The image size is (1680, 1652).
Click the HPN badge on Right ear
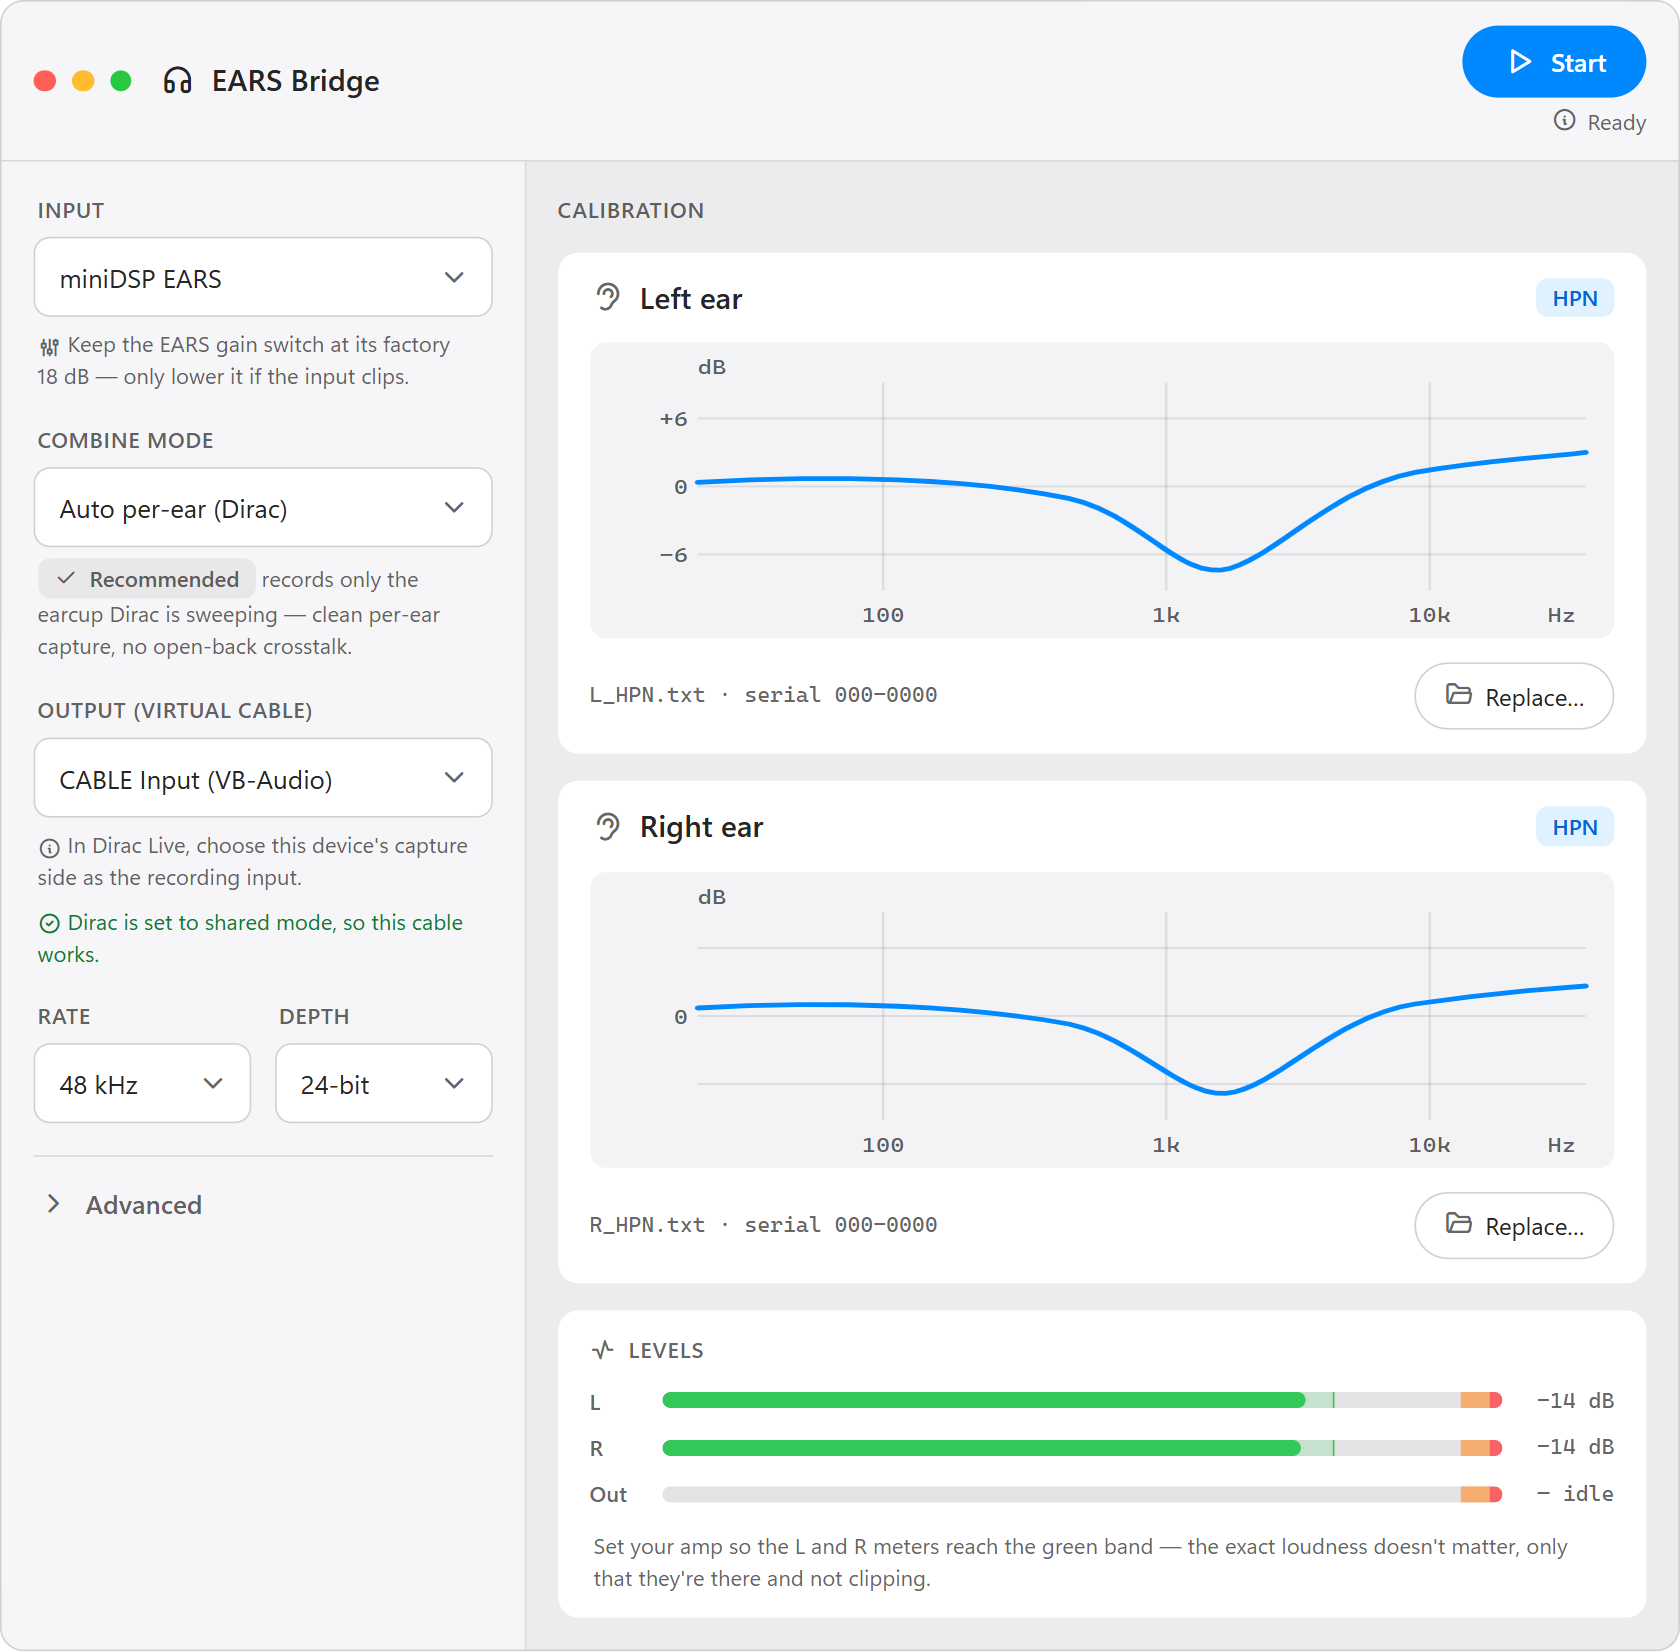click(x=1574, y=827)
